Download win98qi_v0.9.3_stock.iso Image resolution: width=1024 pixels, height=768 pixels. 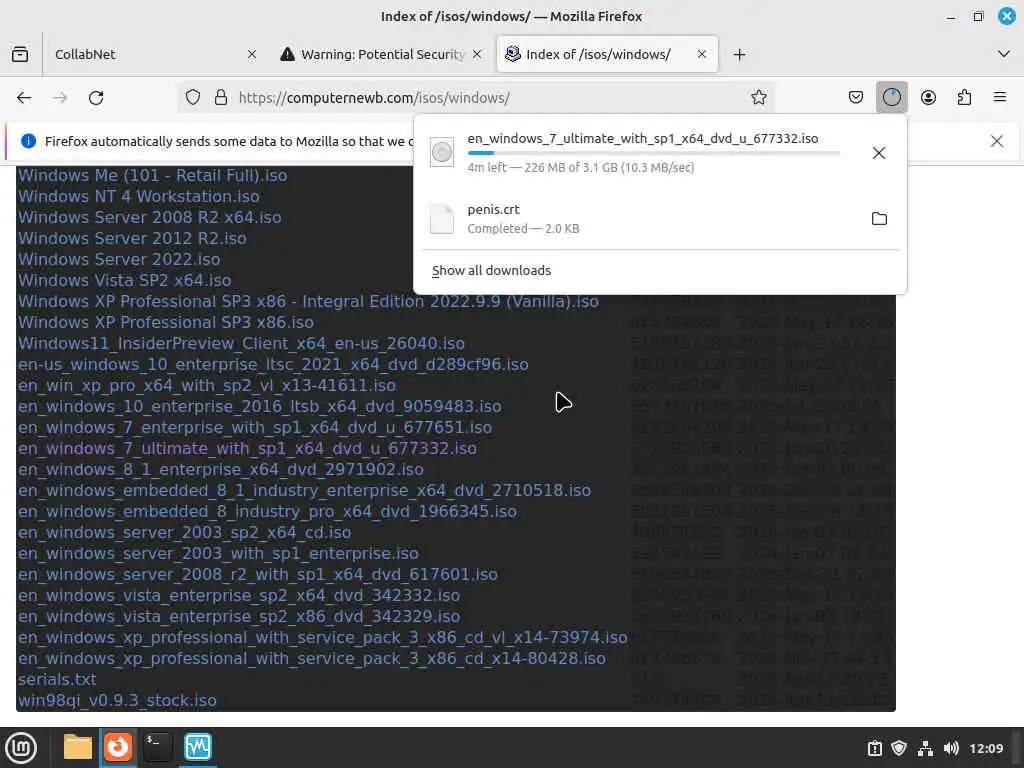tap(117, 701)
